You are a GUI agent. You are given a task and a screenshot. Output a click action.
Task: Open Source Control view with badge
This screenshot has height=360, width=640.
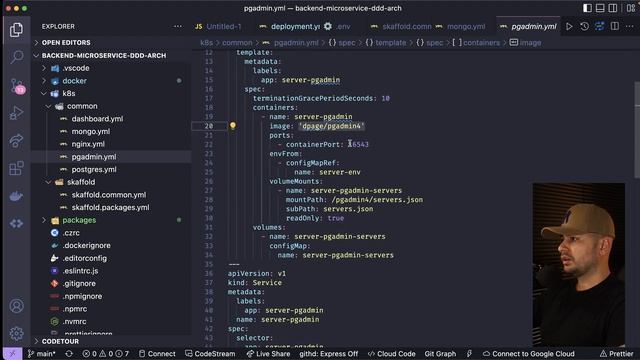click(17, 86)
